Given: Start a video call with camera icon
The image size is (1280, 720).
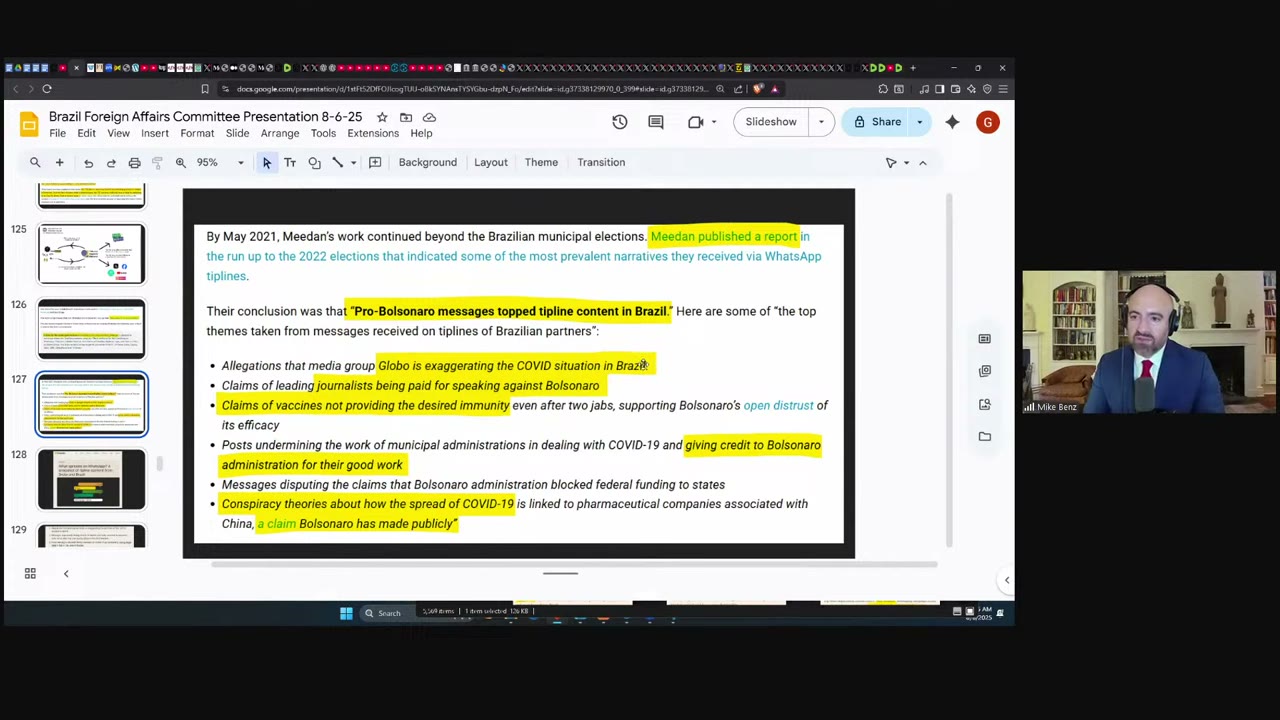Looking at the screenshot, I should coord(696,122).
